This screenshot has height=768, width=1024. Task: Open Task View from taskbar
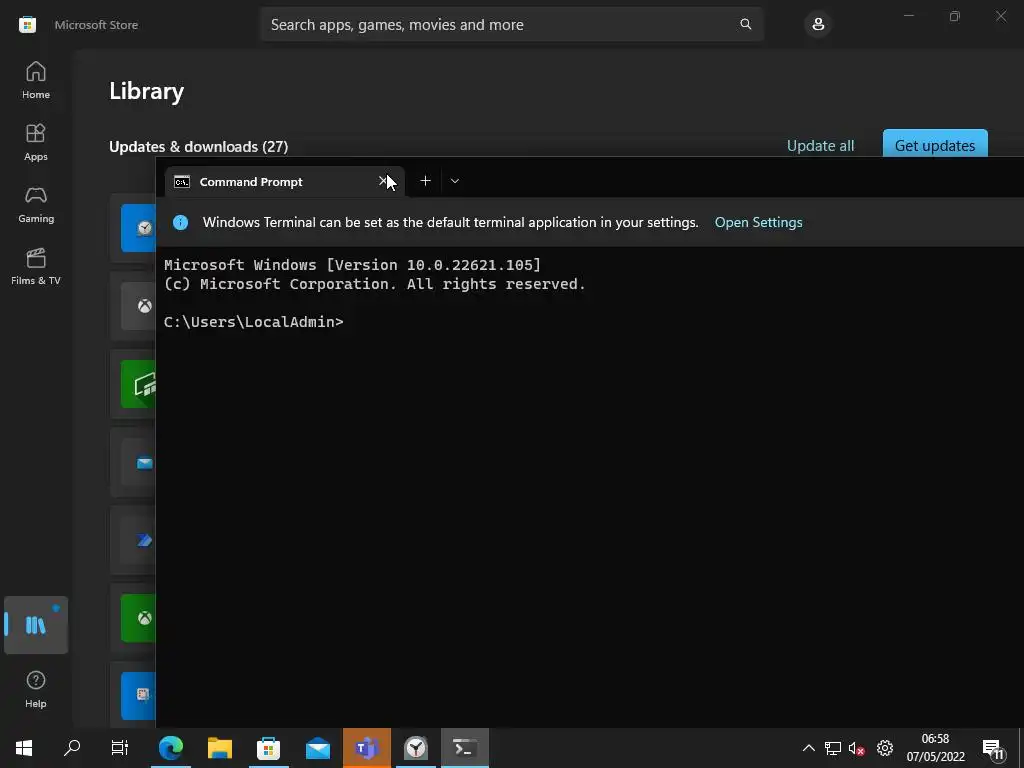point(120,748)
